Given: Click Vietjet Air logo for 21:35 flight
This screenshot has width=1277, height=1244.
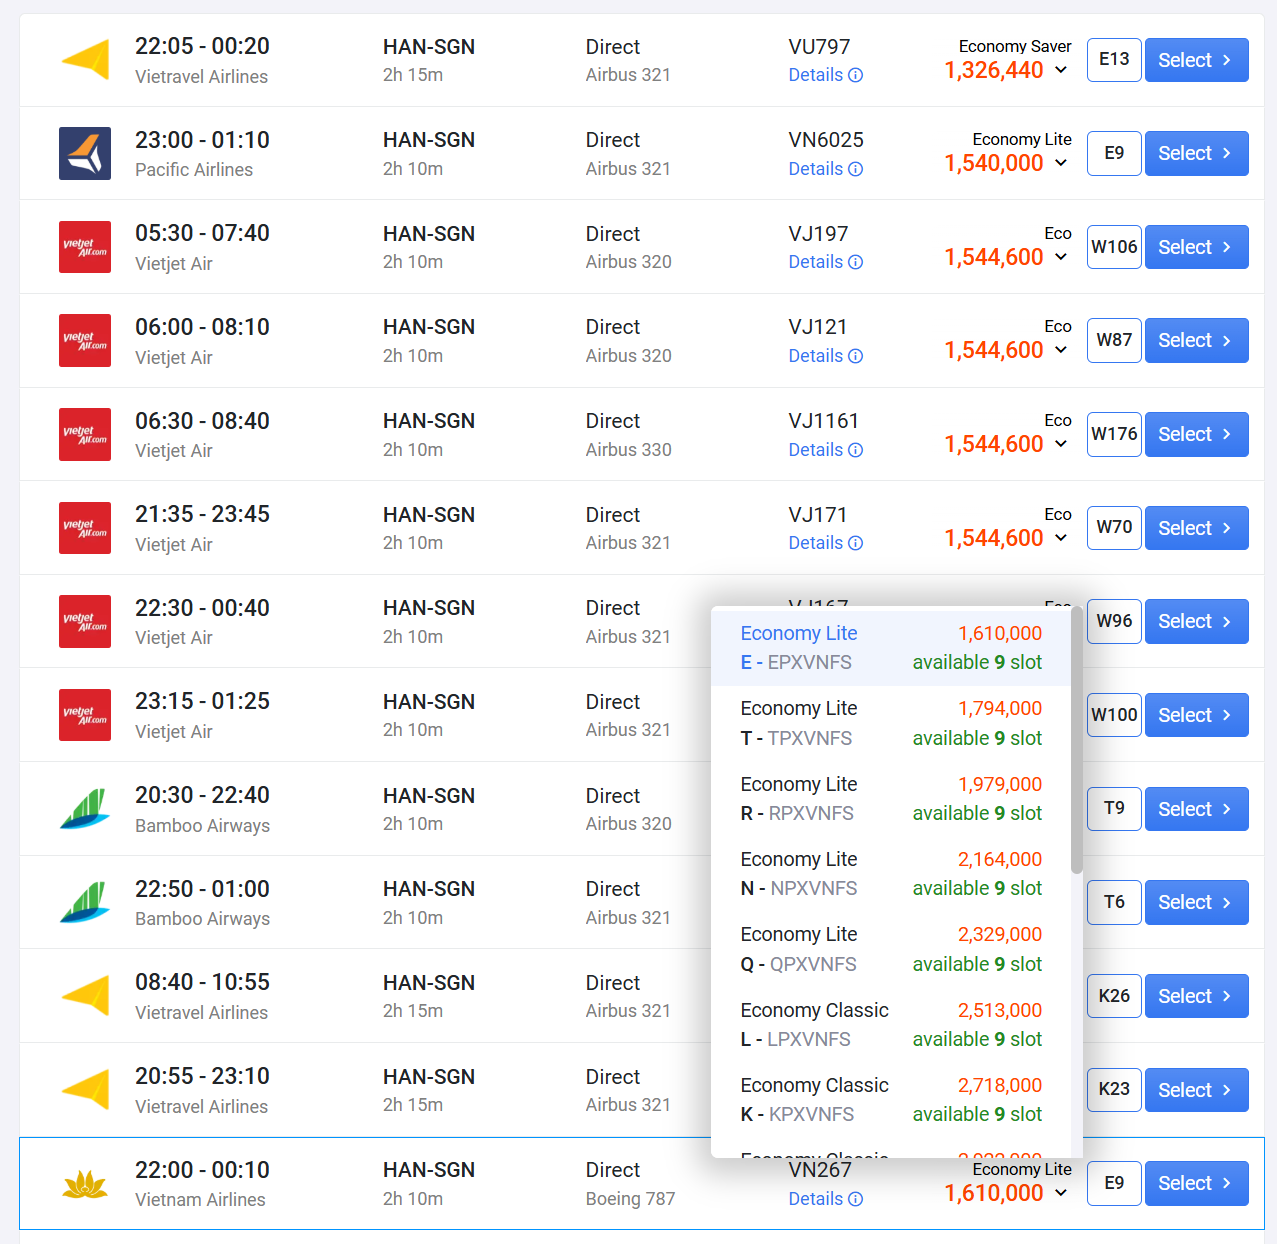Looking at the screenshot, I should click(85, 528).
